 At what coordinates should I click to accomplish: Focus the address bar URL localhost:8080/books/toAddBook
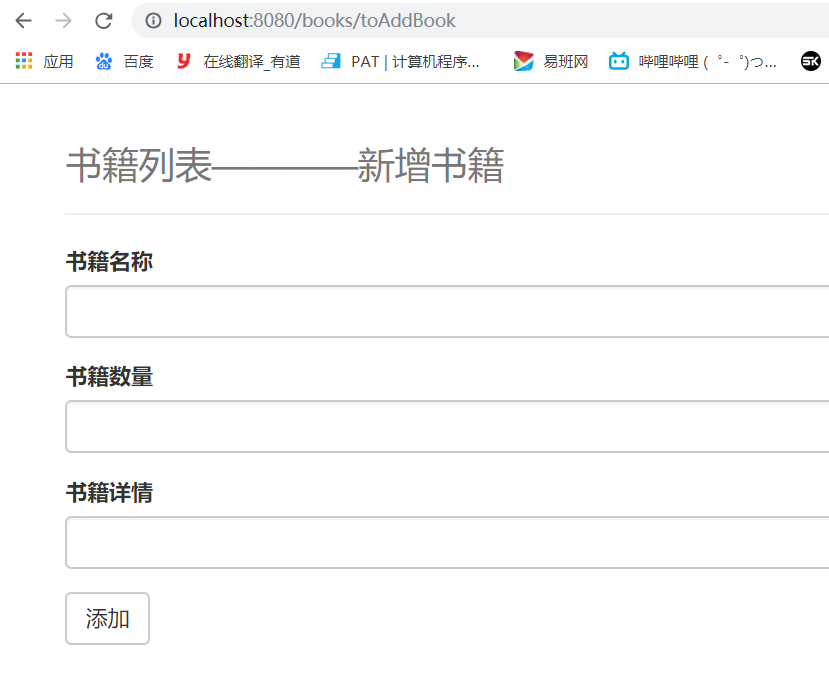(314, 21)
